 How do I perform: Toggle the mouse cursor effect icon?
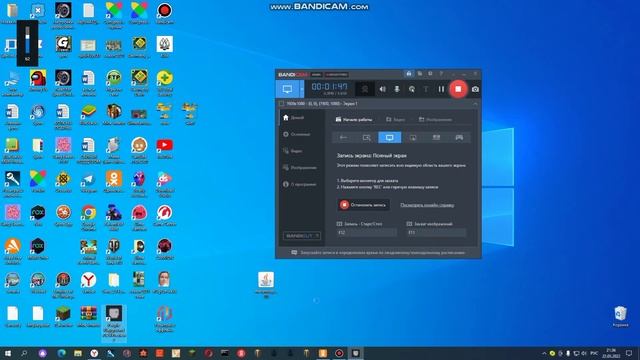(411, 89)
